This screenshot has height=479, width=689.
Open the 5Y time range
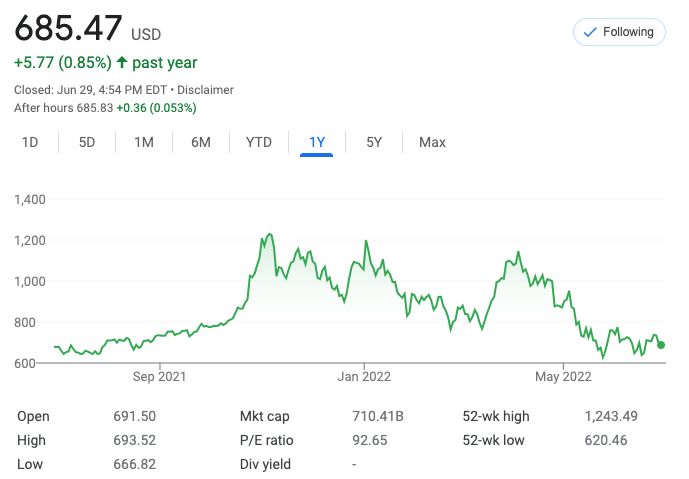coord(374,142)
